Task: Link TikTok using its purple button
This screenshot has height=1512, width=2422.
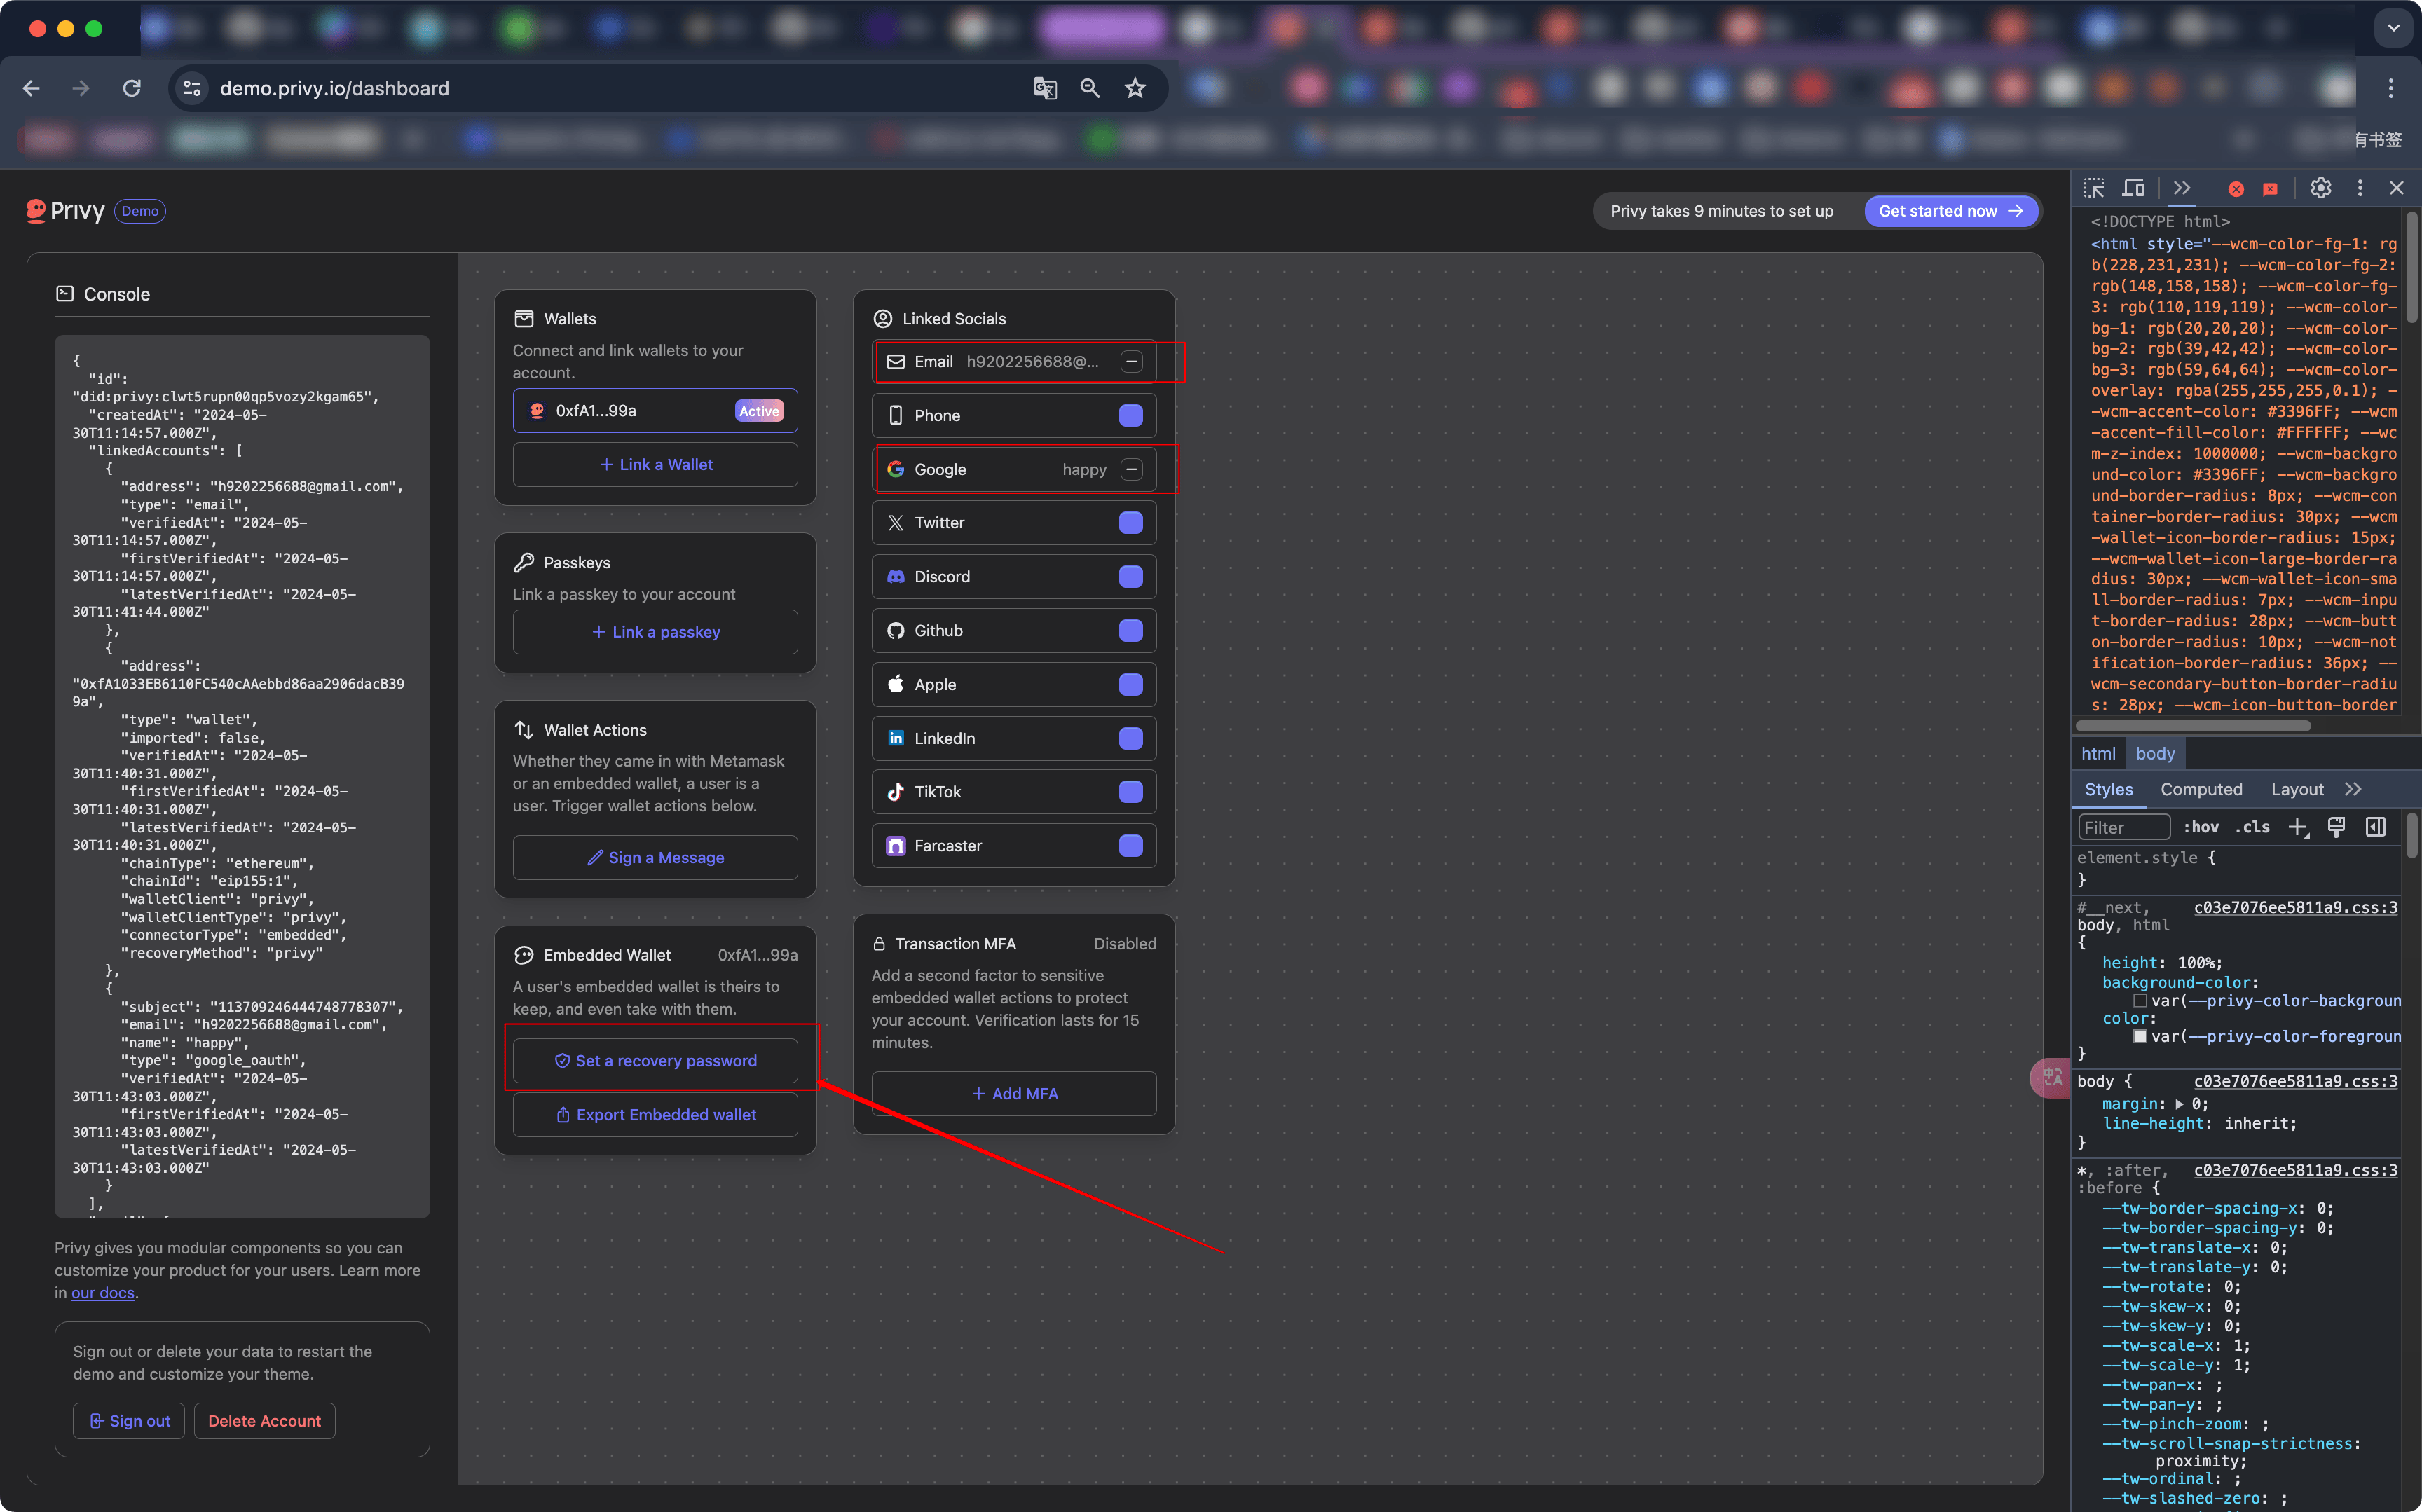Action: (x=1131, y=792)
